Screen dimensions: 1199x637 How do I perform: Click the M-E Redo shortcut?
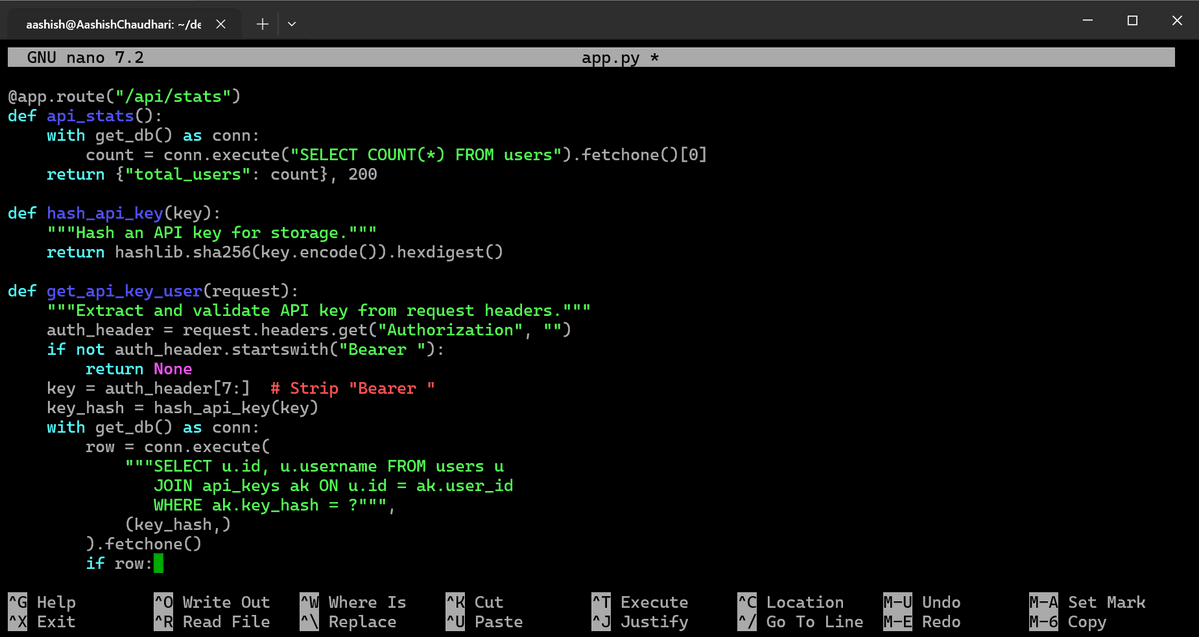[x=922, y=622]
